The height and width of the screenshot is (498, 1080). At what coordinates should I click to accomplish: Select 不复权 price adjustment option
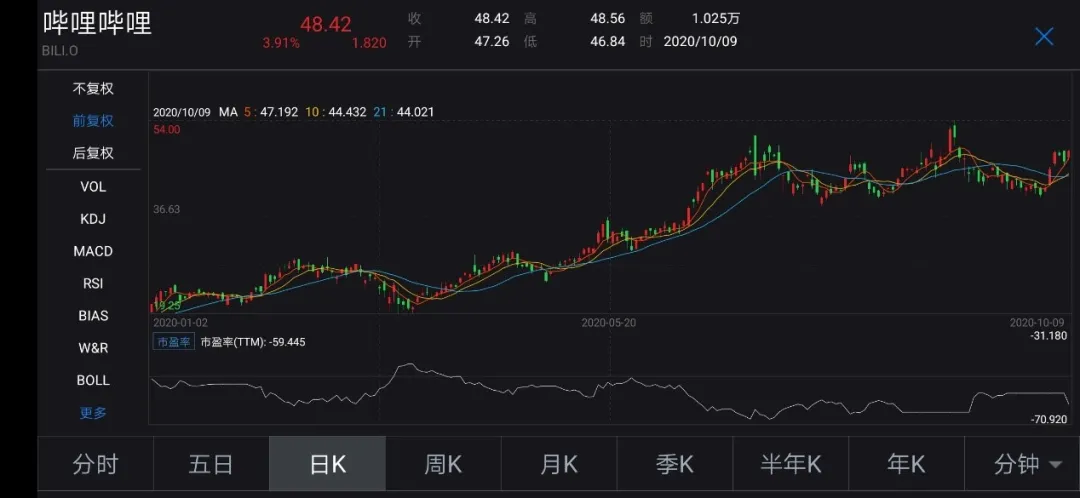click(93, 89)
